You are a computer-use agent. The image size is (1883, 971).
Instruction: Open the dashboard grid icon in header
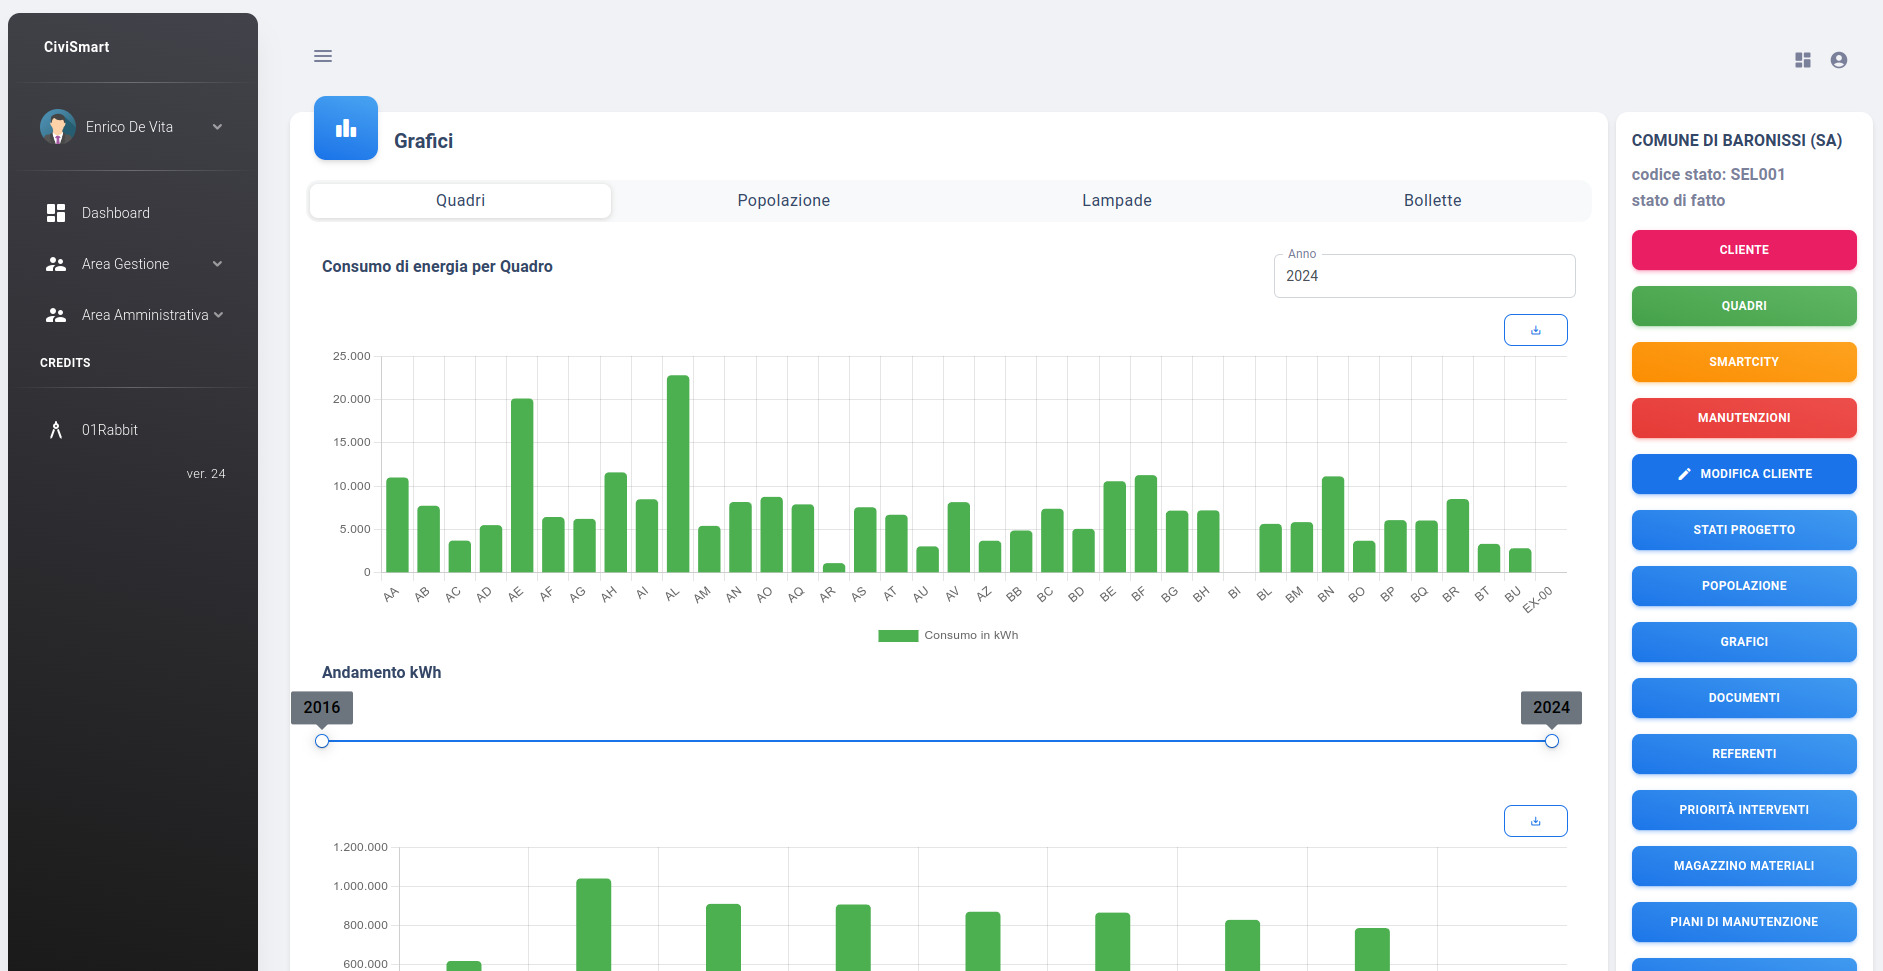(x=1803, y=60)
